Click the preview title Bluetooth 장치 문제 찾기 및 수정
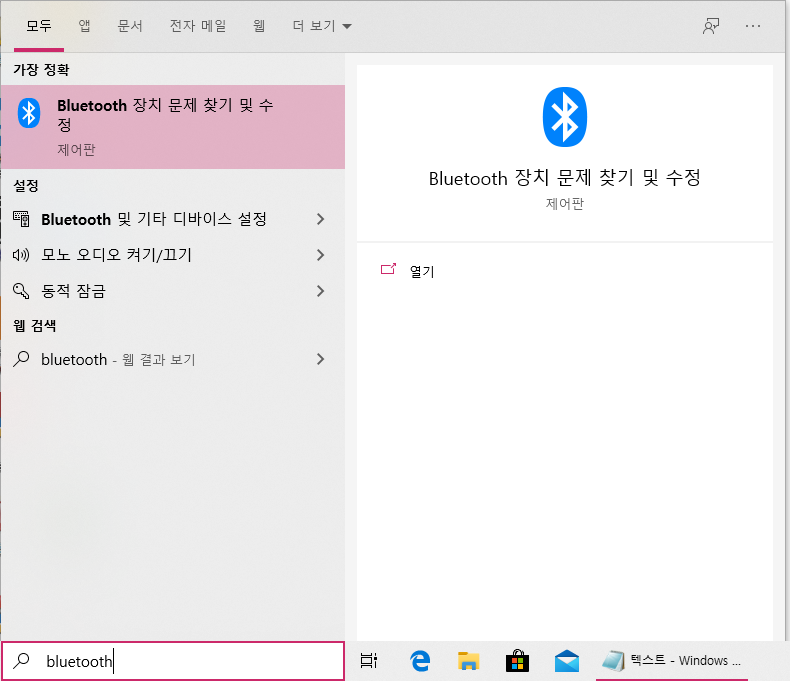 tap(564, 178)
